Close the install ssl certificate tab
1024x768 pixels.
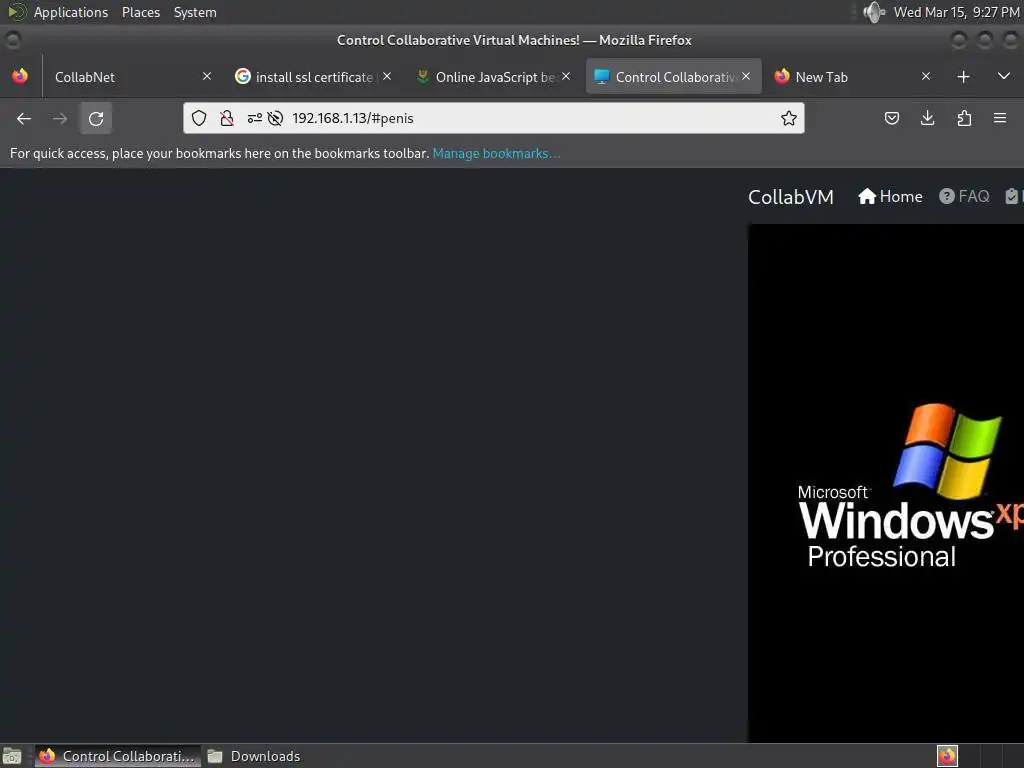[x=387, y=76]
